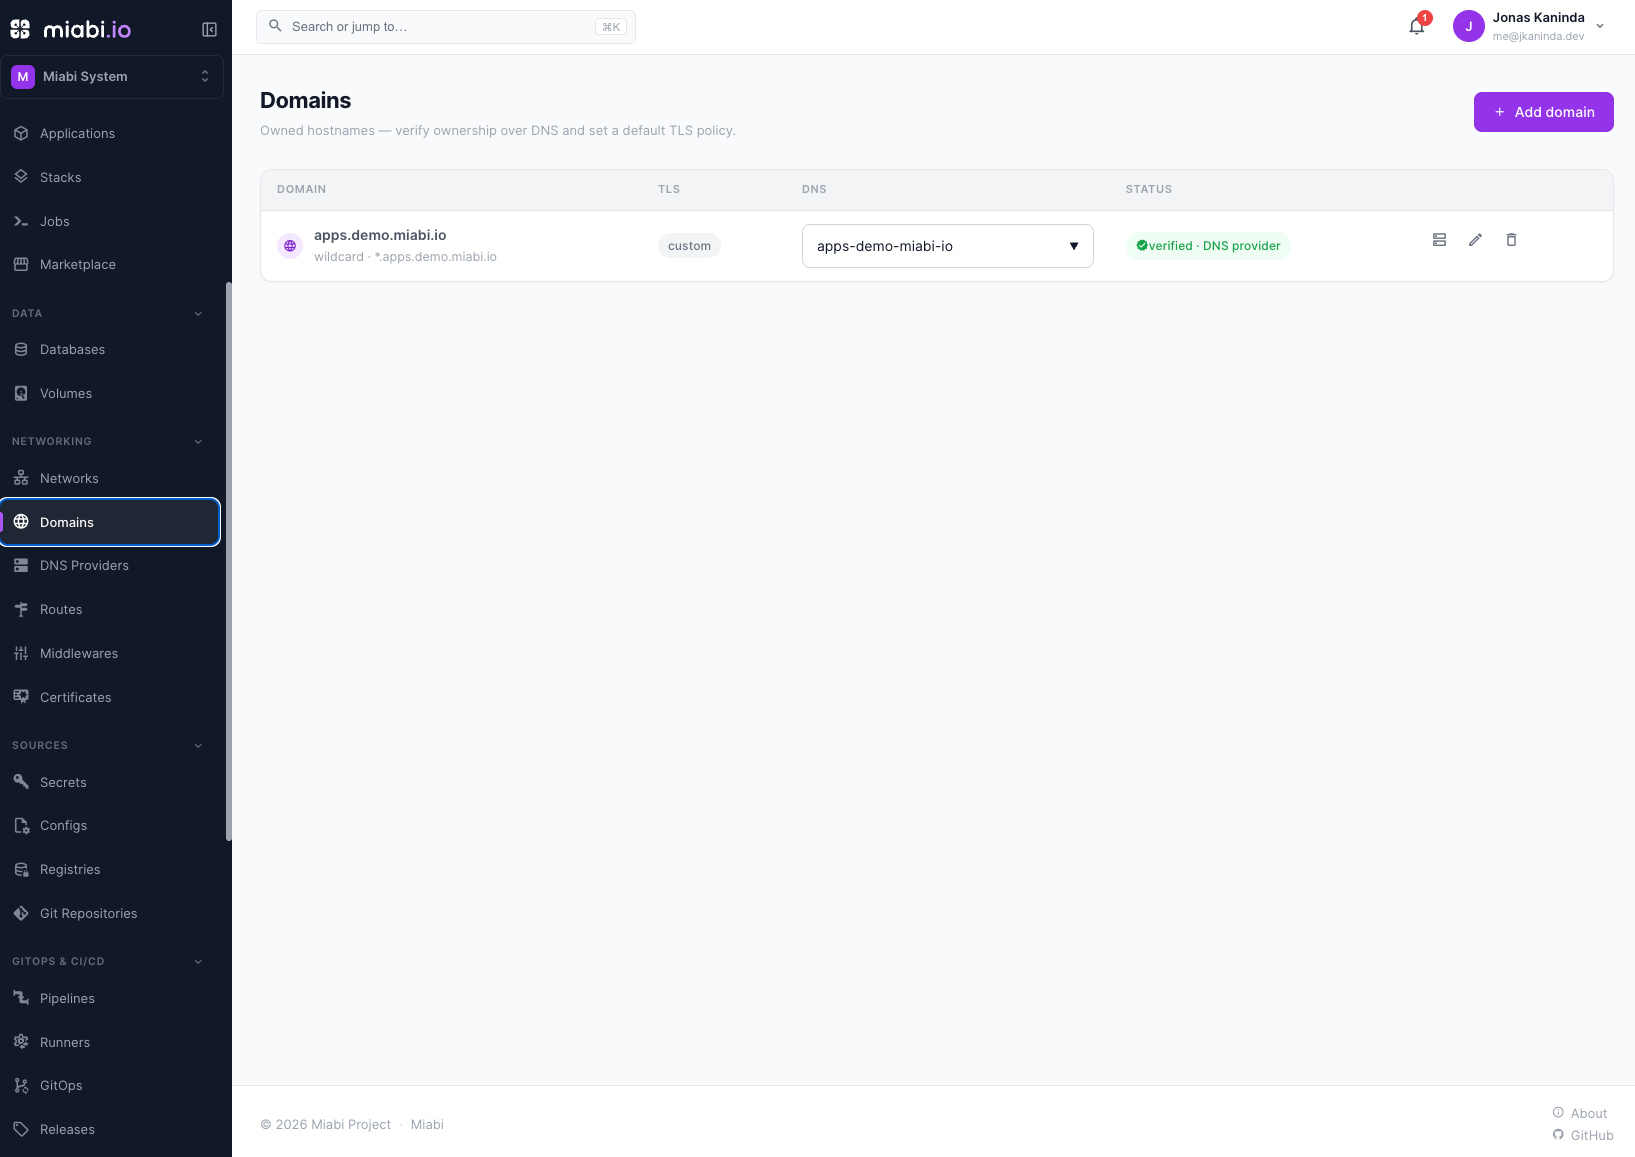
Task: Delete the apps.demo.miabi.io domain
Action: (1511, 240)
